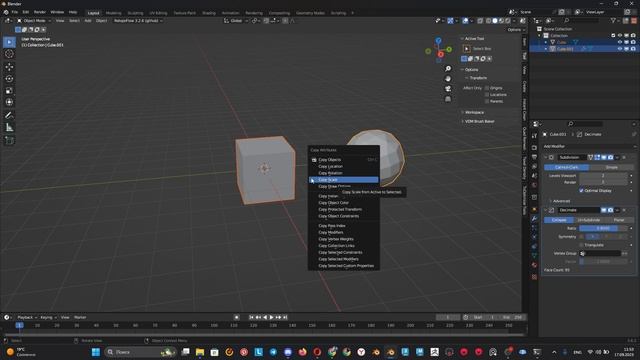
Task: Choose Copy Rotation in the context menu
Action: 344,173
